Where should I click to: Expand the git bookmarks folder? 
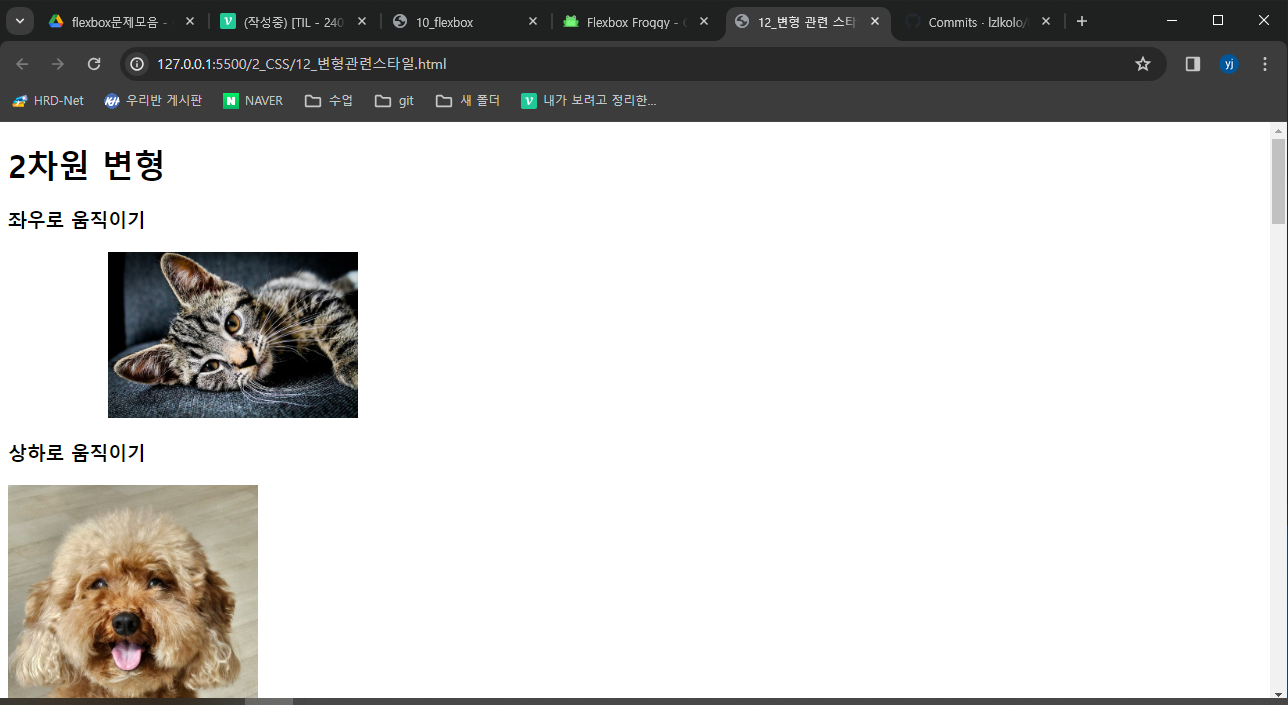tap(393, 100)
